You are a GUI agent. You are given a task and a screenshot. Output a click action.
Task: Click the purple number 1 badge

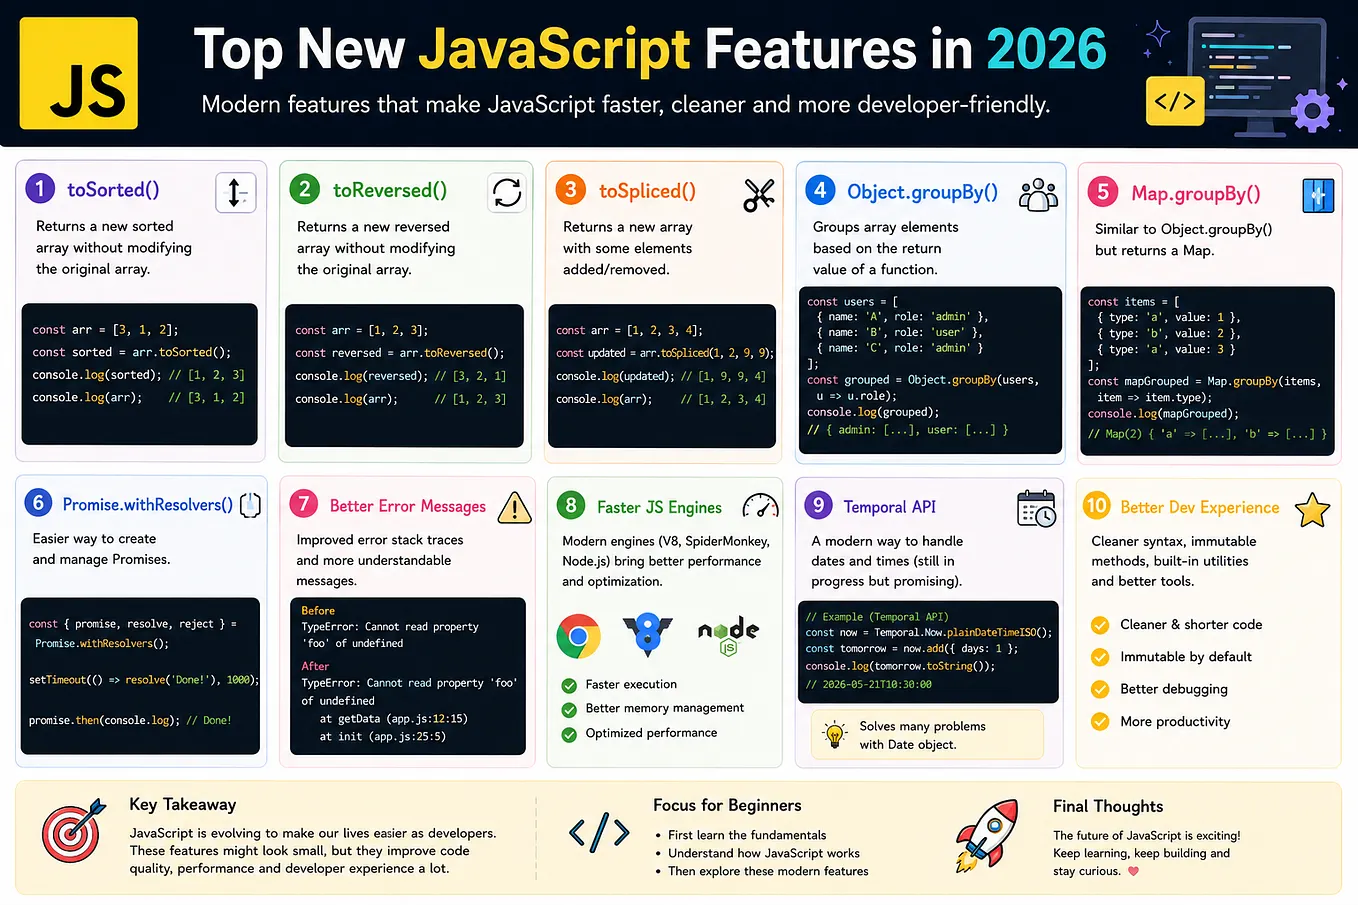(x=40, y=189)
